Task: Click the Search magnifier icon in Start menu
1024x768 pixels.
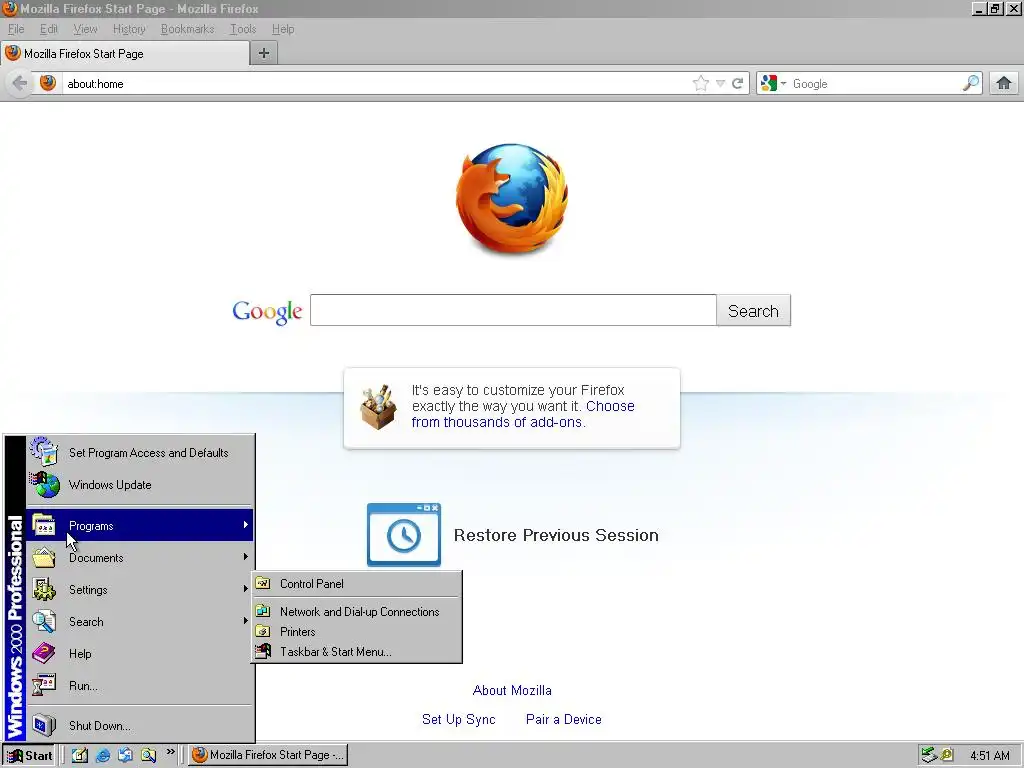Action: (x=44, y=621)
